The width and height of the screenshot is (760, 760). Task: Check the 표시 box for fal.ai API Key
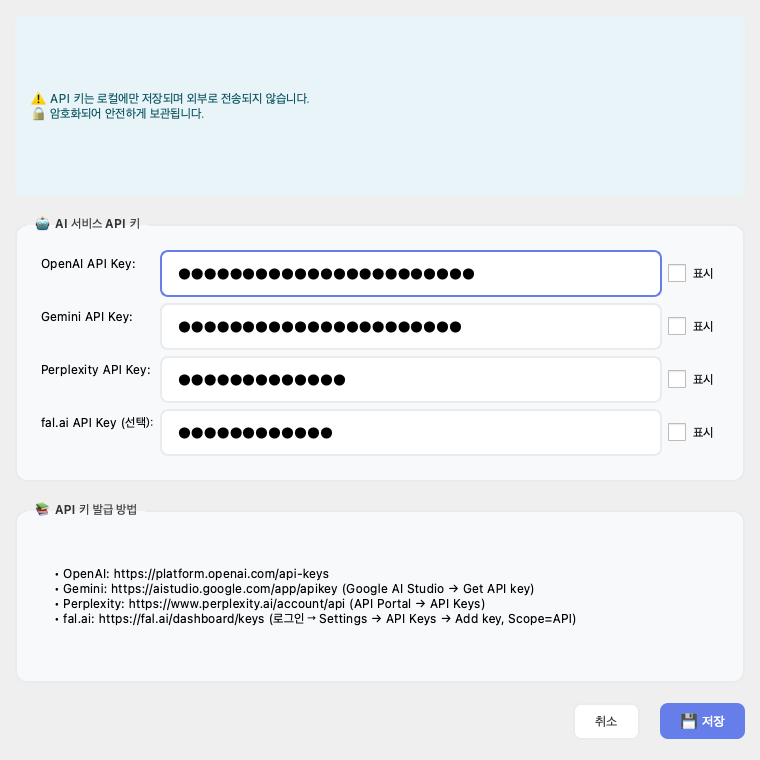coord(677,432)
